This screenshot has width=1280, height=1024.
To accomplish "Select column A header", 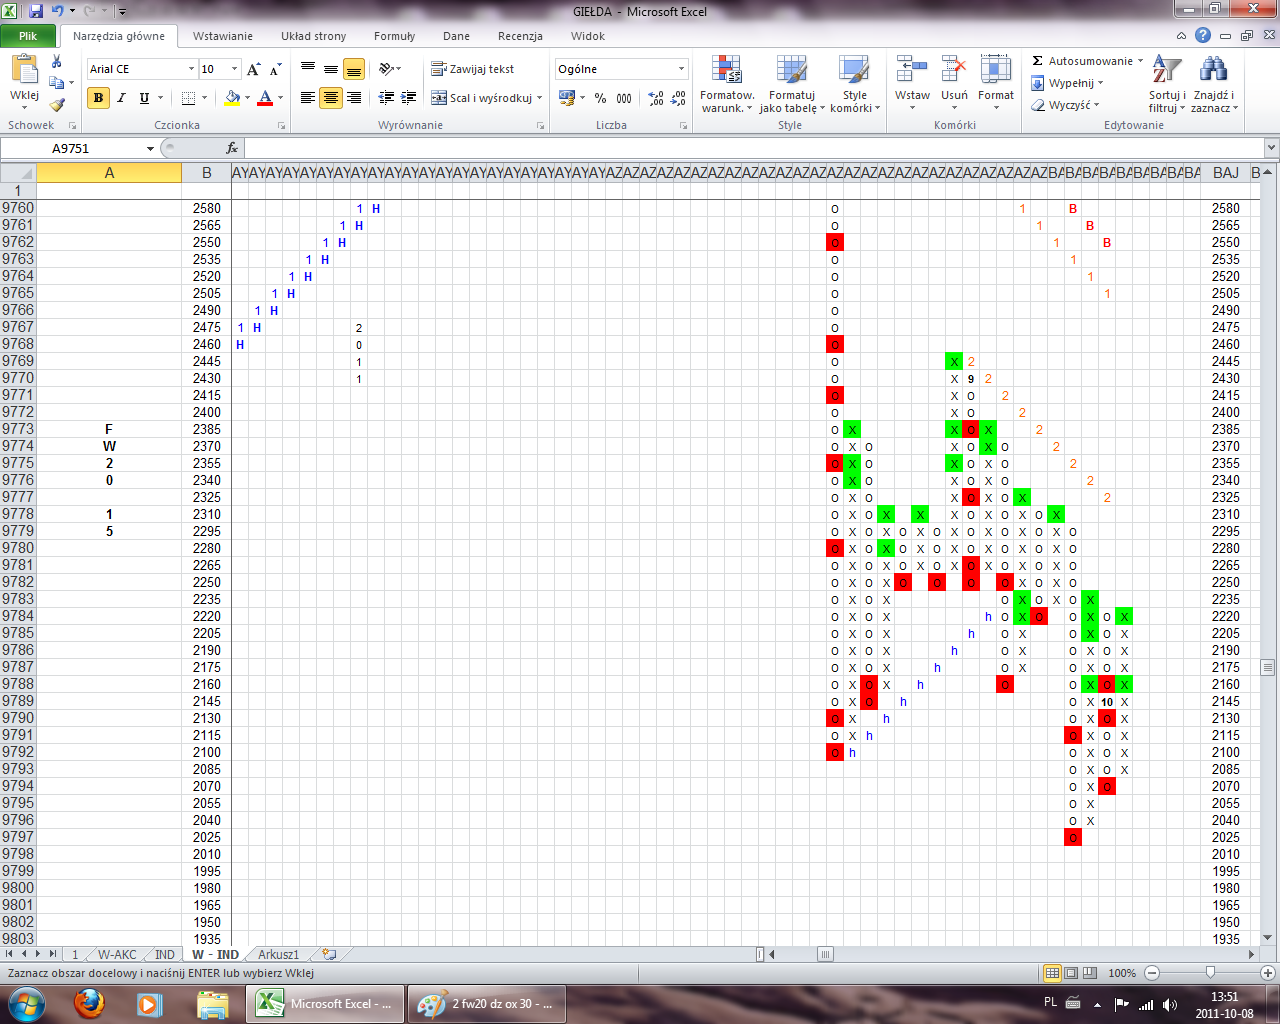I will pos(109,173).
